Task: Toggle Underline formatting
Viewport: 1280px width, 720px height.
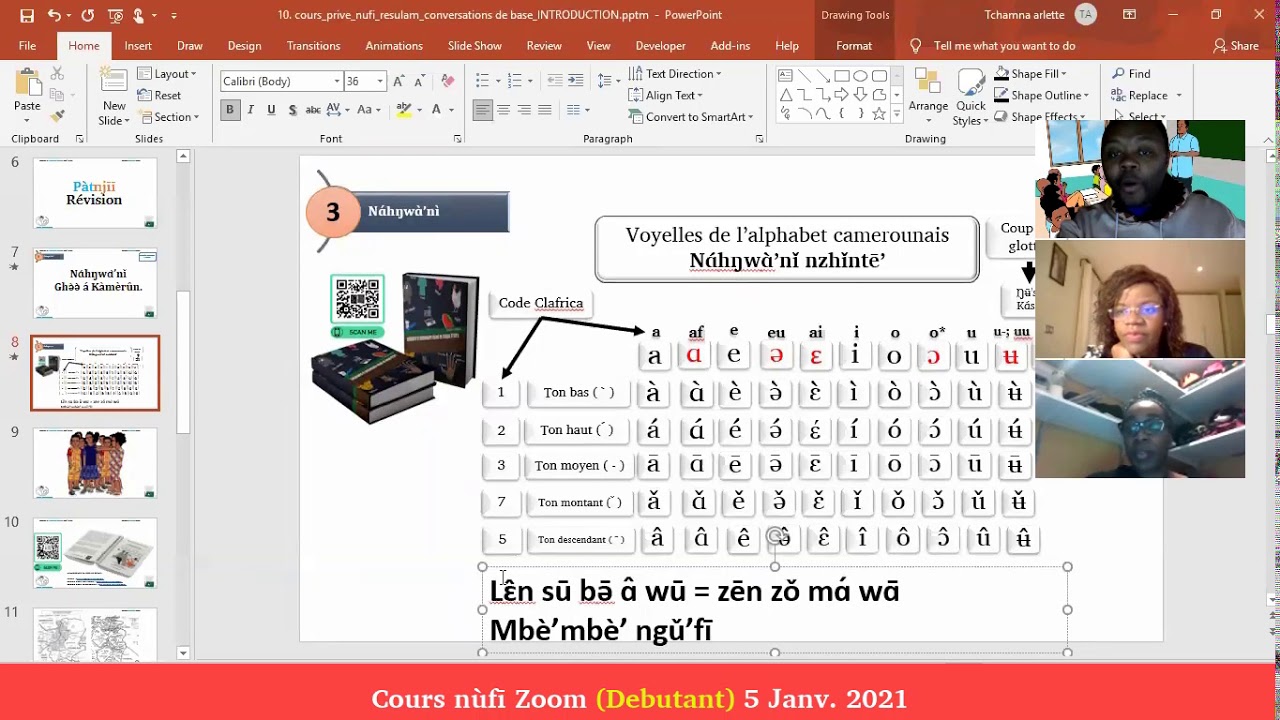Action: click(271, 110)
